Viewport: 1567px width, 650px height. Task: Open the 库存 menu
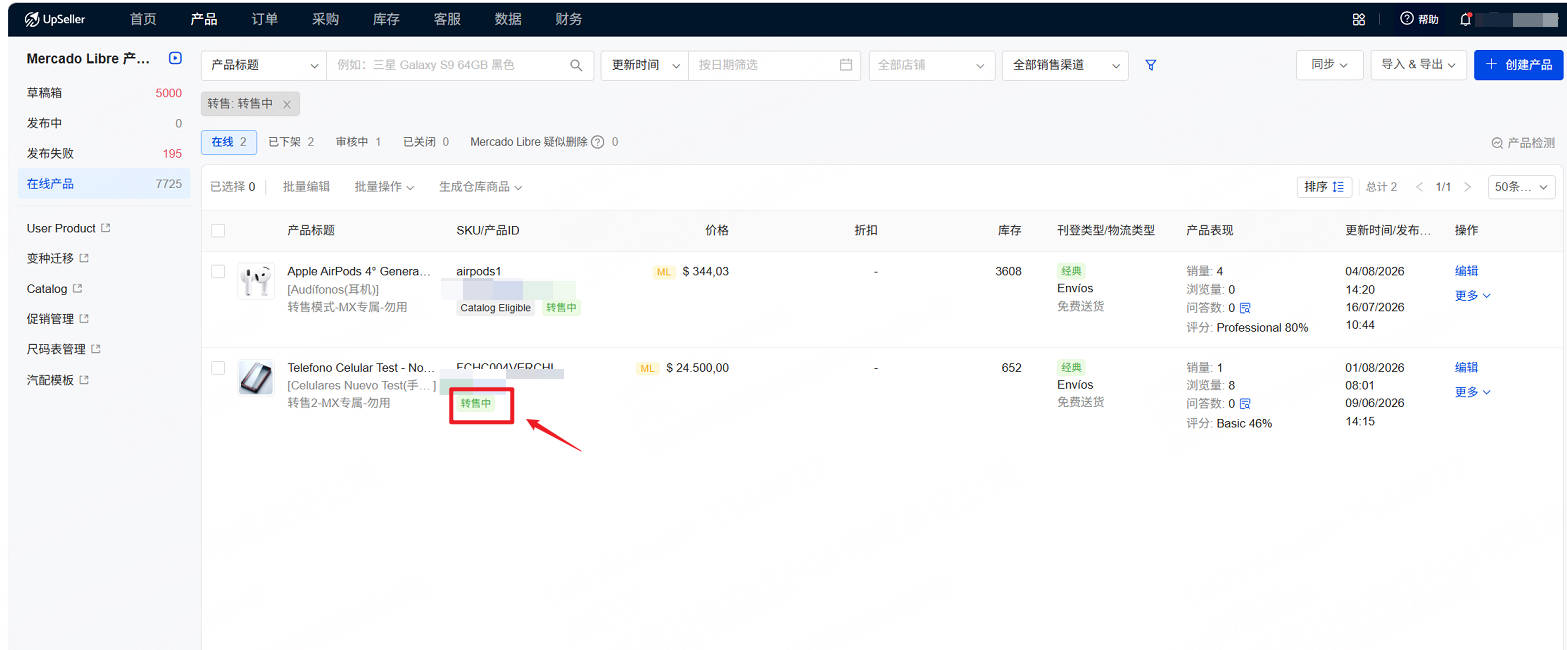(x=386, y=19)
